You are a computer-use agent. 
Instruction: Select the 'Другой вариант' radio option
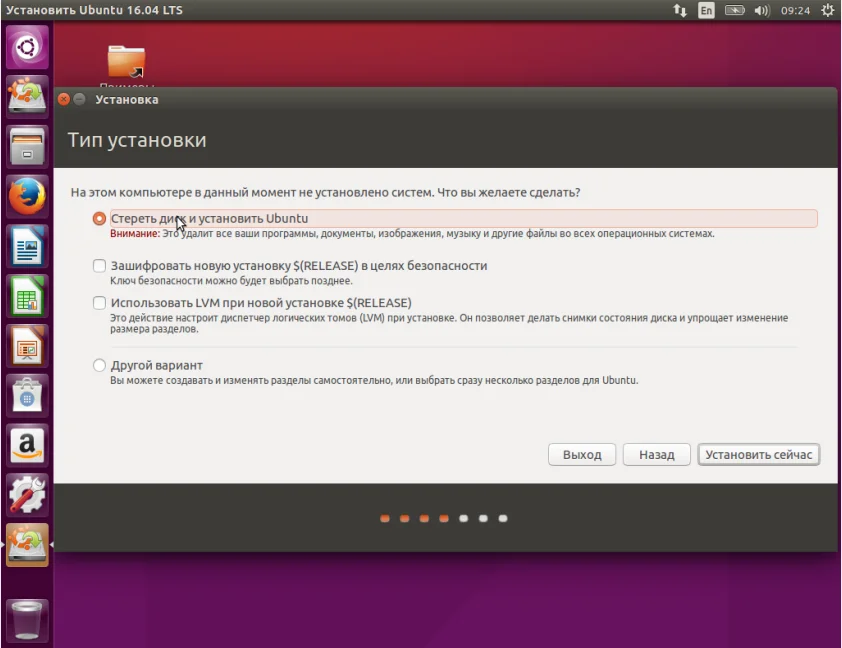99,366
